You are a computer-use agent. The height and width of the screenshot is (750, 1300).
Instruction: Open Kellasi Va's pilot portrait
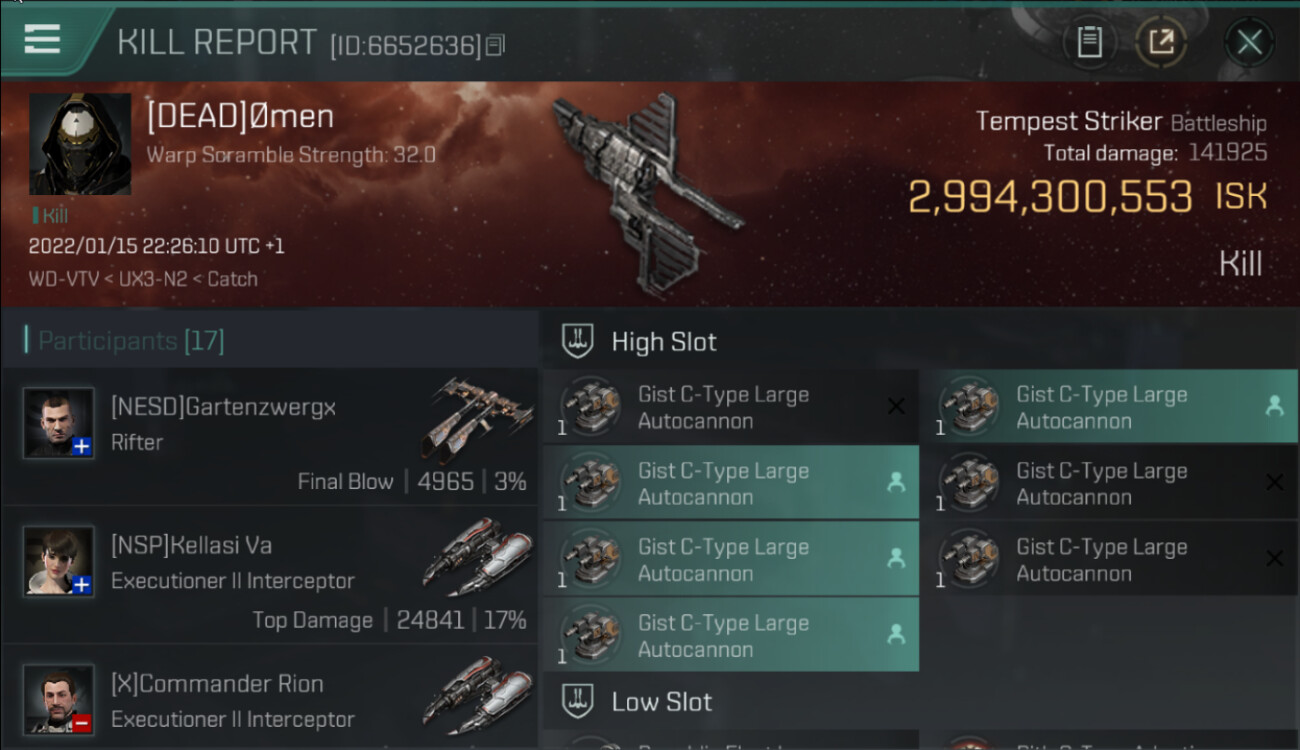coord(59,561)
